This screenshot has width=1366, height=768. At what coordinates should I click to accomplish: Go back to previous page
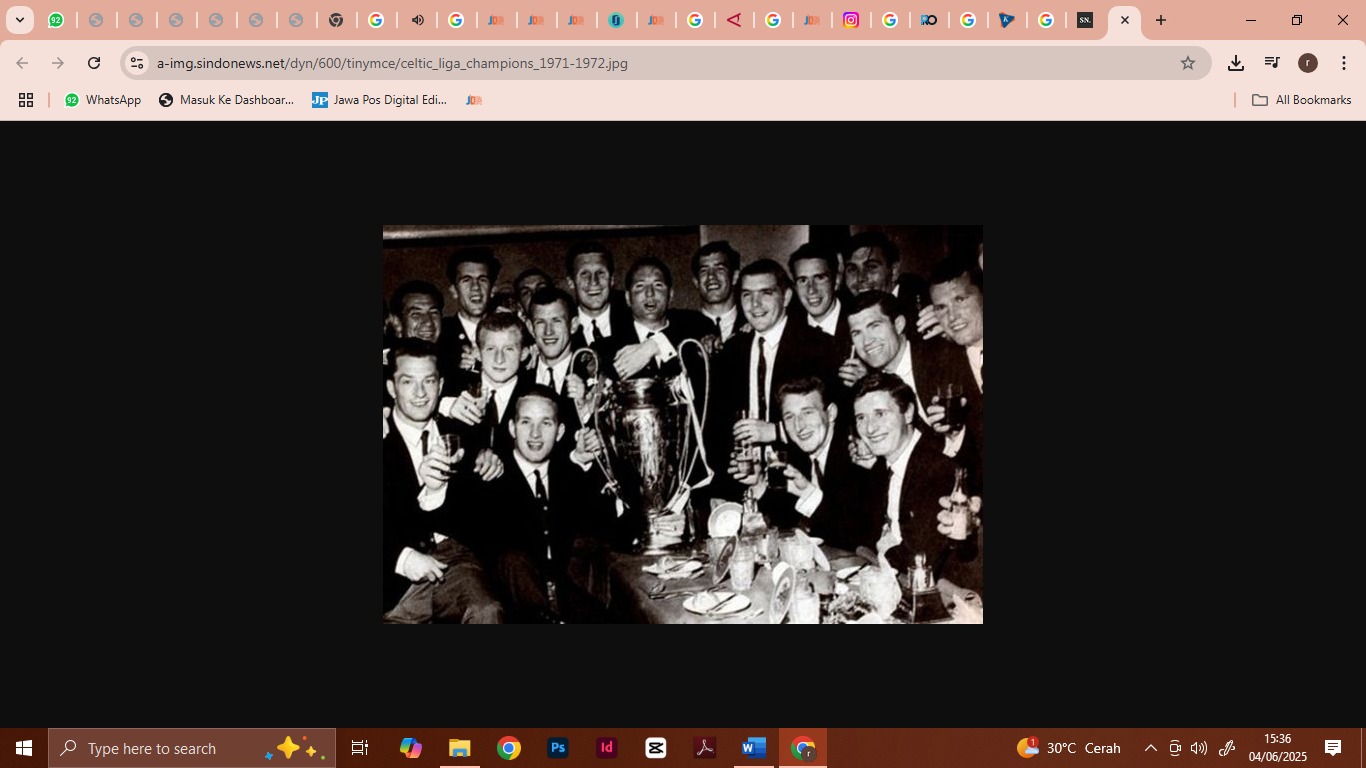click(22, 63)
